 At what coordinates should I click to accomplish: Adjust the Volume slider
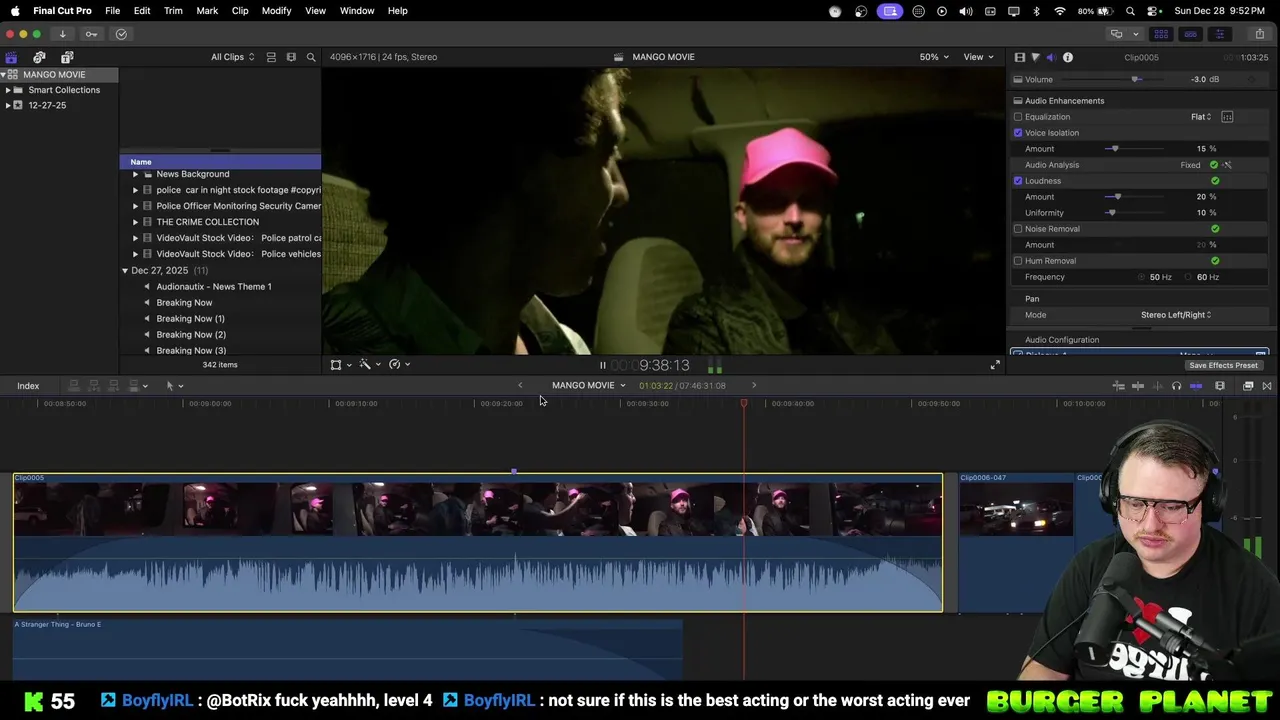(1136, 80)
